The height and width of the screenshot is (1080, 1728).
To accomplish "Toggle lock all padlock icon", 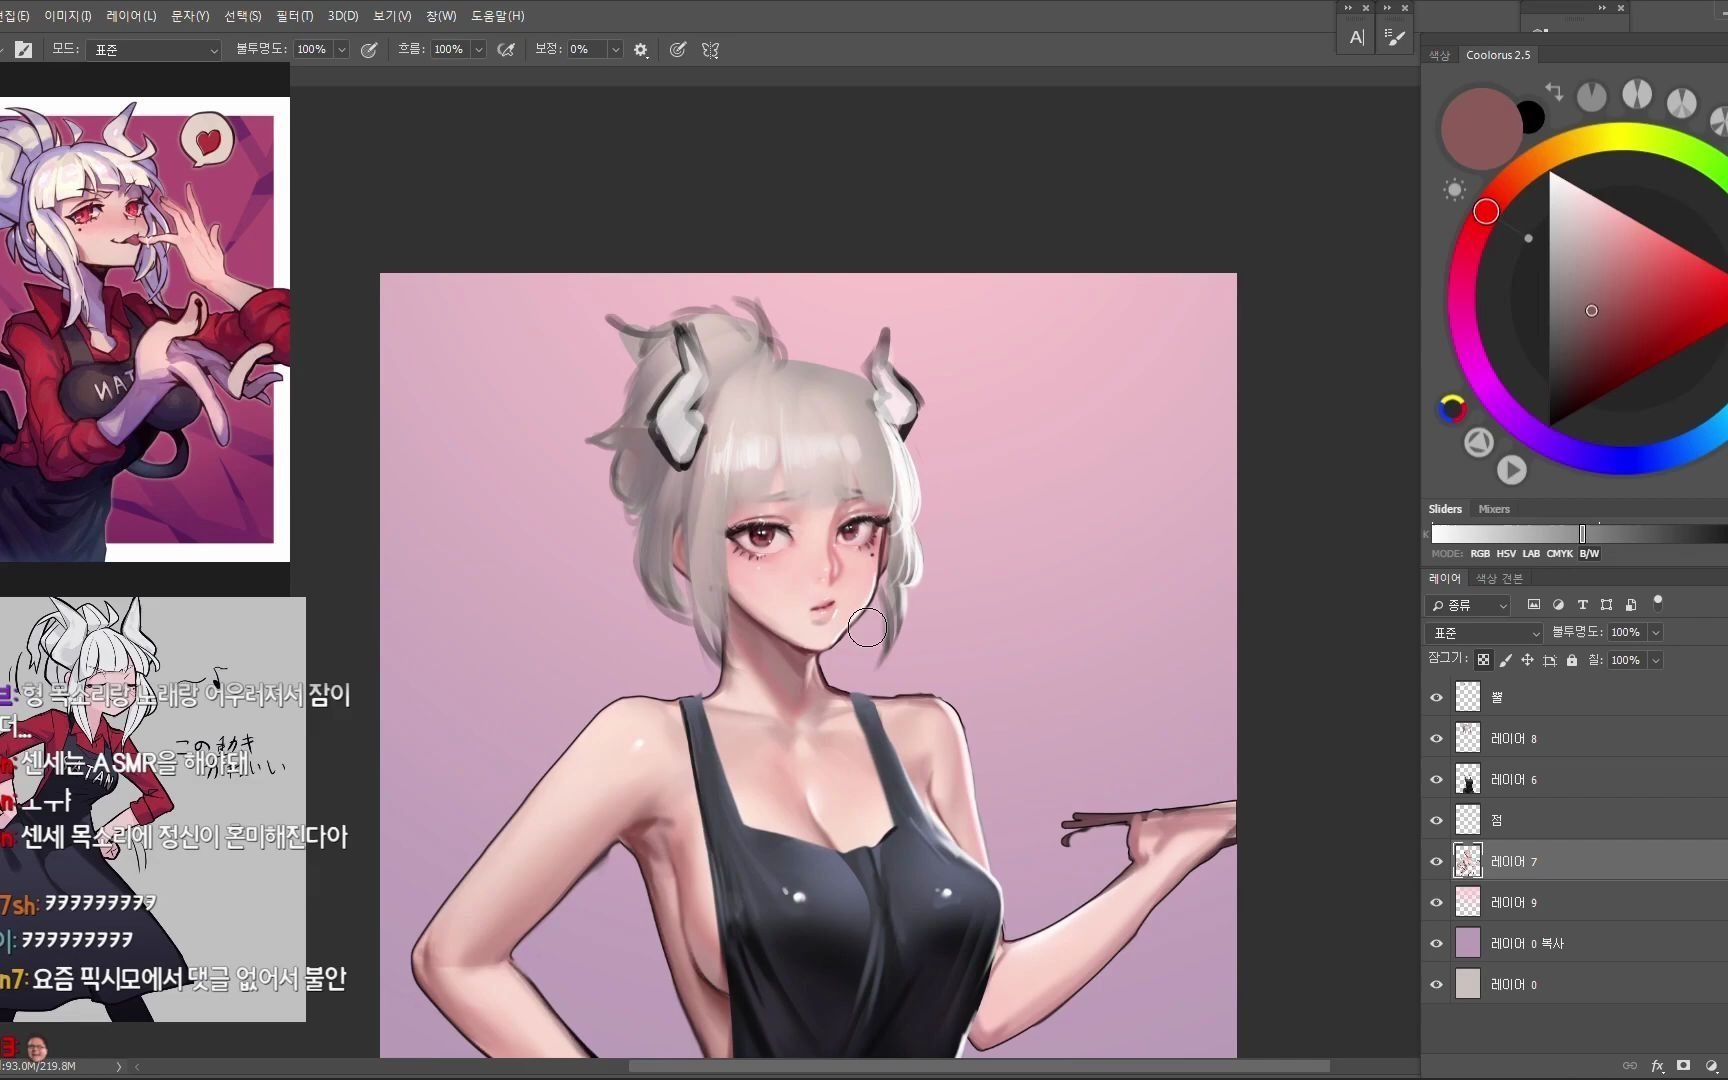I will point(1571,660).
